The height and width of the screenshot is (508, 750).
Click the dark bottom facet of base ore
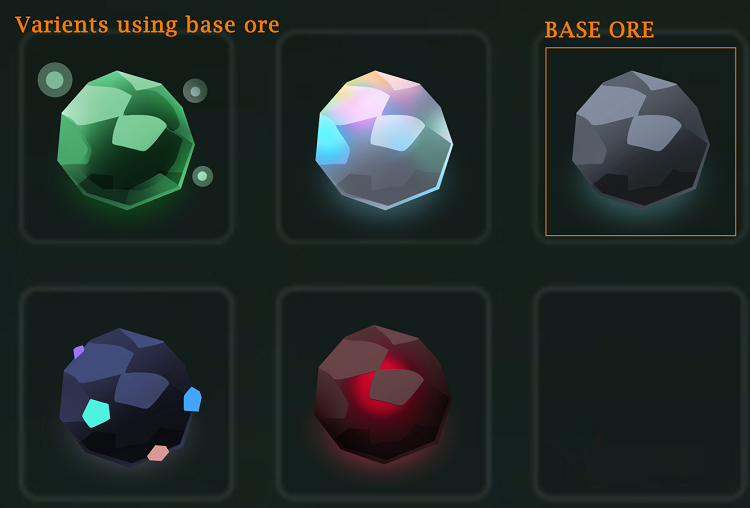point(643,189)
